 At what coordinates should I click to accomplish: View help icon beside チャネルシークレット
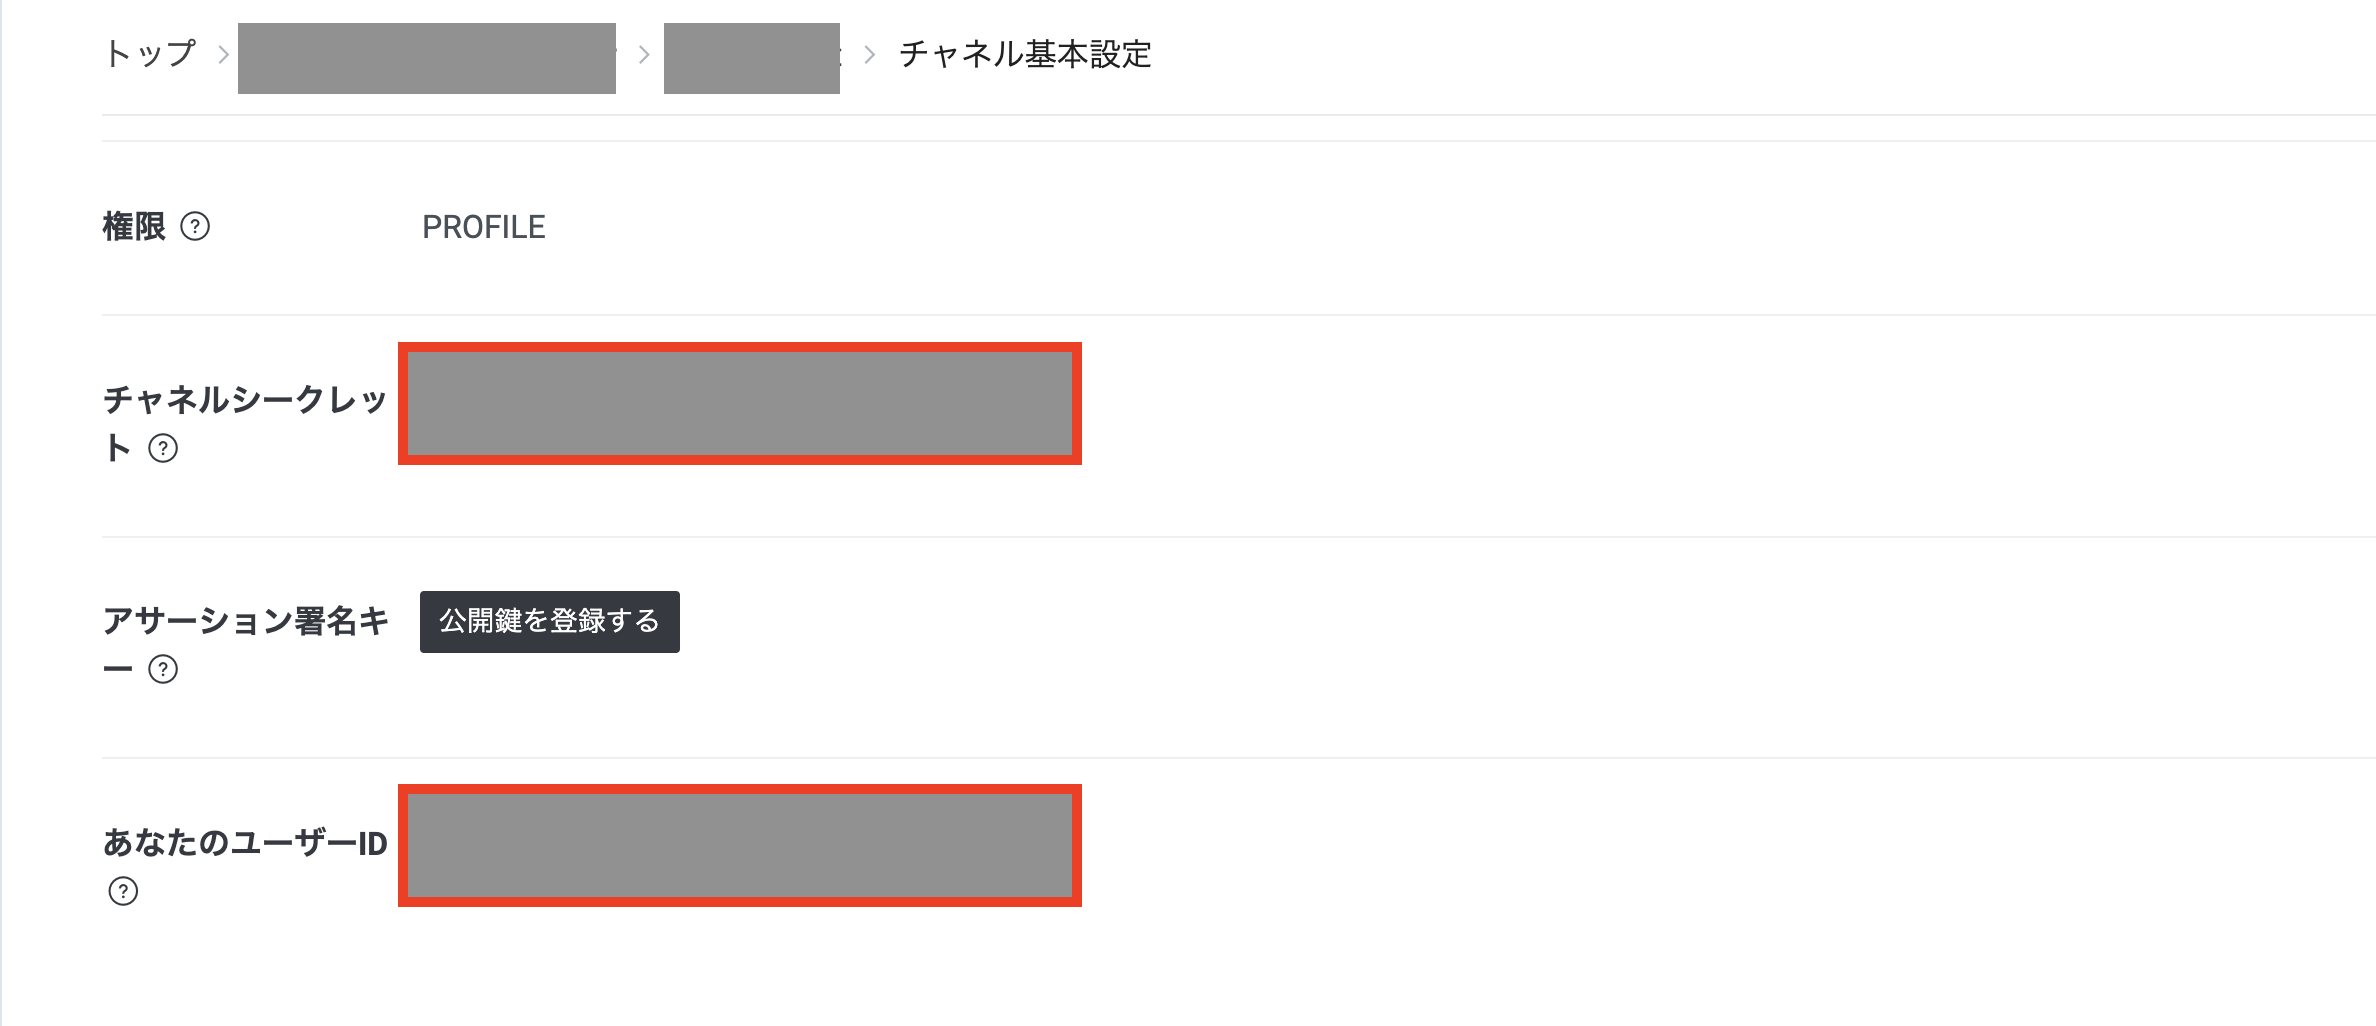163,450
